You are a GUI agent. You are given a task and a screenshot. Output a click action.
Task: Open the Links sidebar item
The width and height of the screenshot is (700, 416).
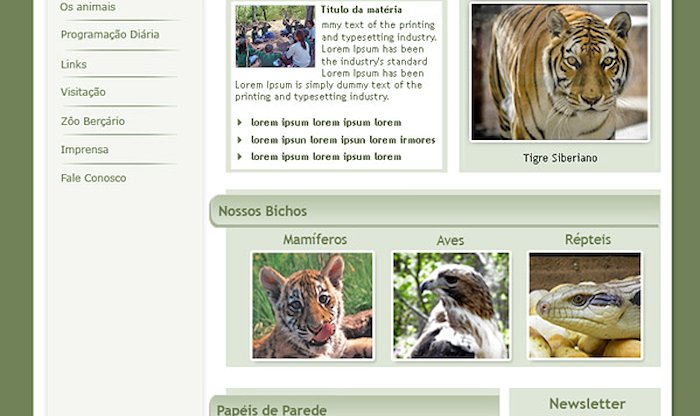point(74,64)
